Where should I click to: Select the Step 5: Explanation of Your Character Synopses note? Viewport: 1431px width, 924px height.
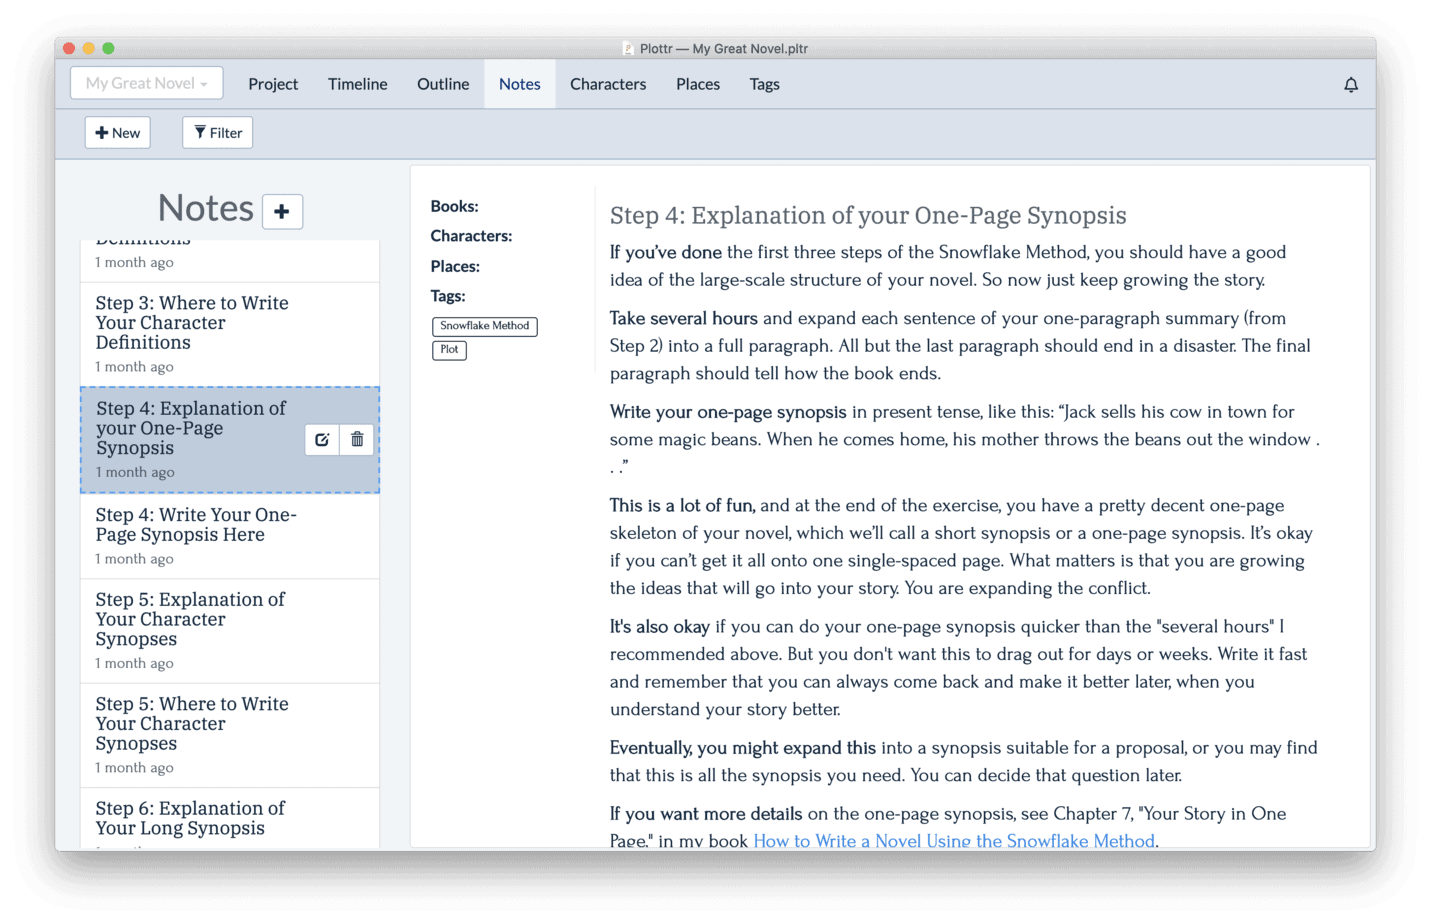pos(230,631)
